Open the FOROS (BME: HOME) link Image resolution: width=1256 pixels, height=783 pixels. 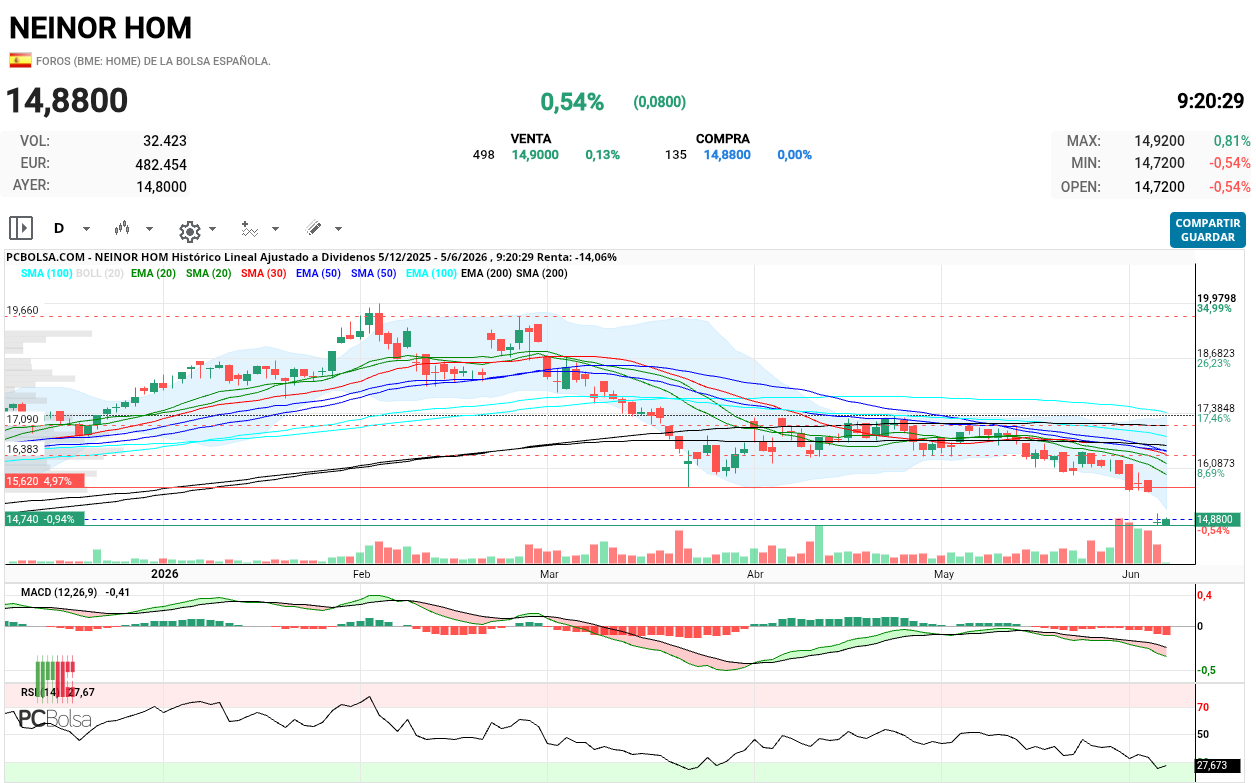pos(153,61)
